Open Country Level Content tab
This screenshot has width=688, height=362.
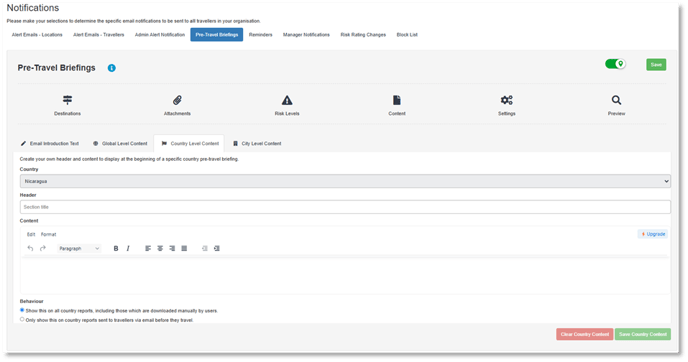pyautogui.click(x=189, y=143)
